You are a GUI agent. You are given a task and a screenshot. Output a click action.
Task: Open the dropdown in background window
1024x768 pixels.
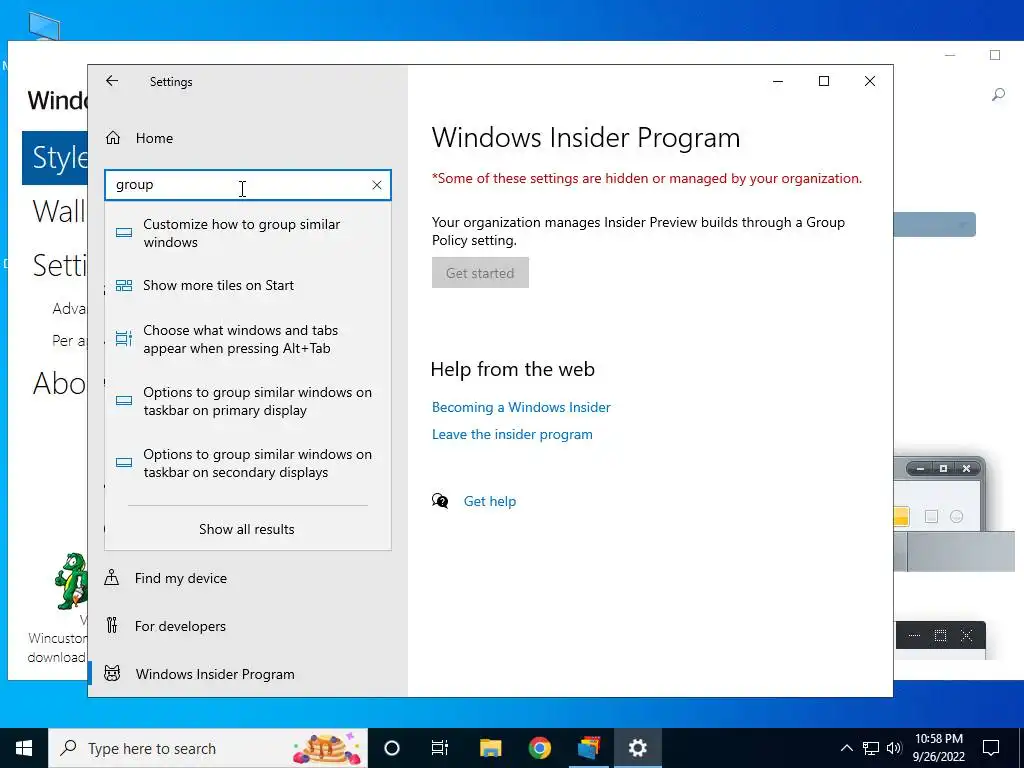pyautogui.click(x=935, y=225)
